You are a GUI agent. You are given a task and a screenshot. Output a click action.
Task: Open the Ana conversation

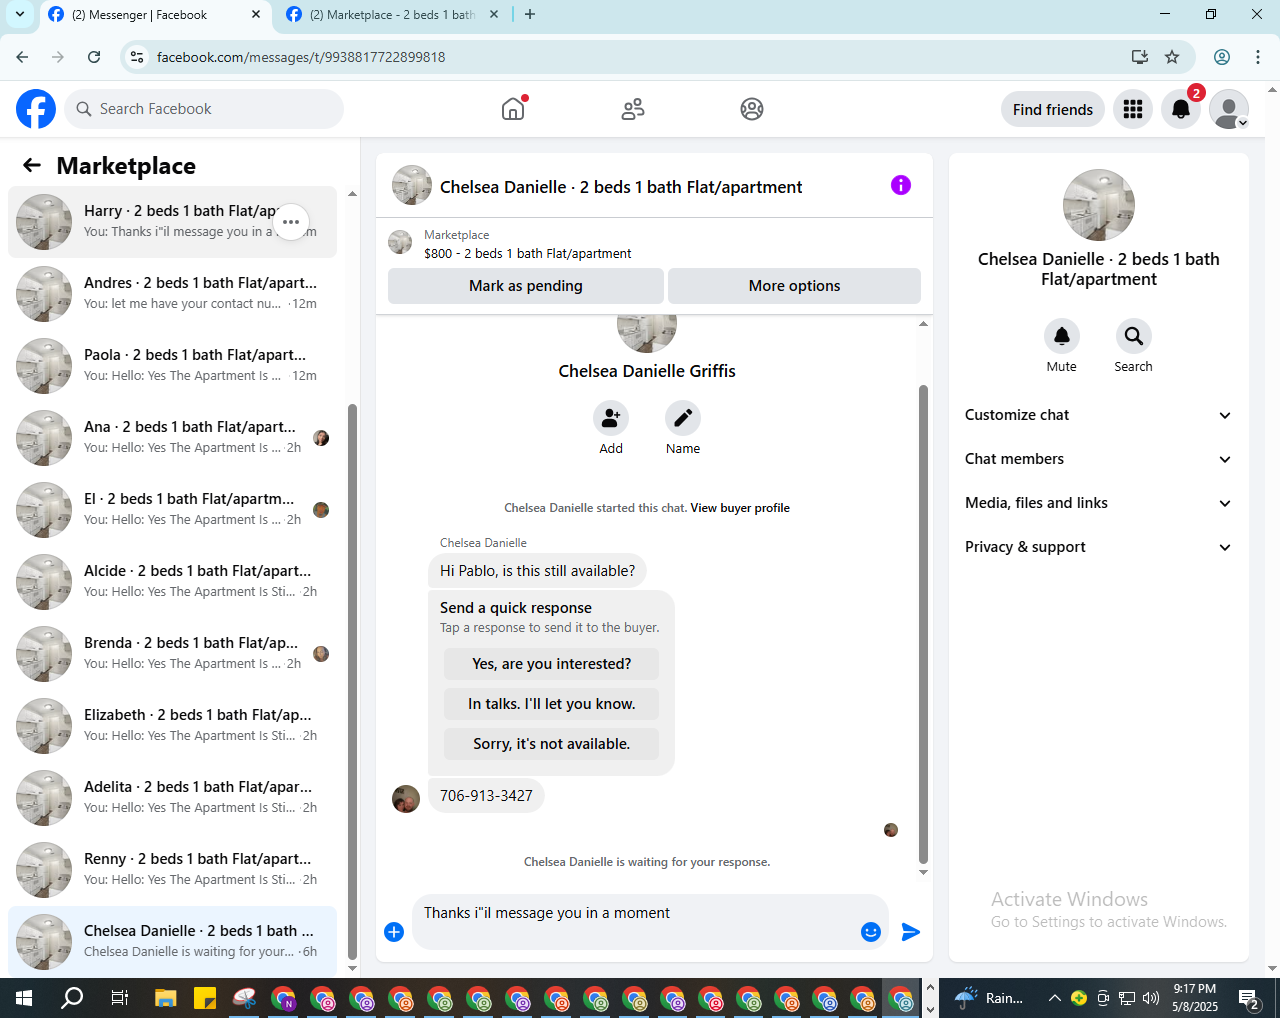click(172, 437)
